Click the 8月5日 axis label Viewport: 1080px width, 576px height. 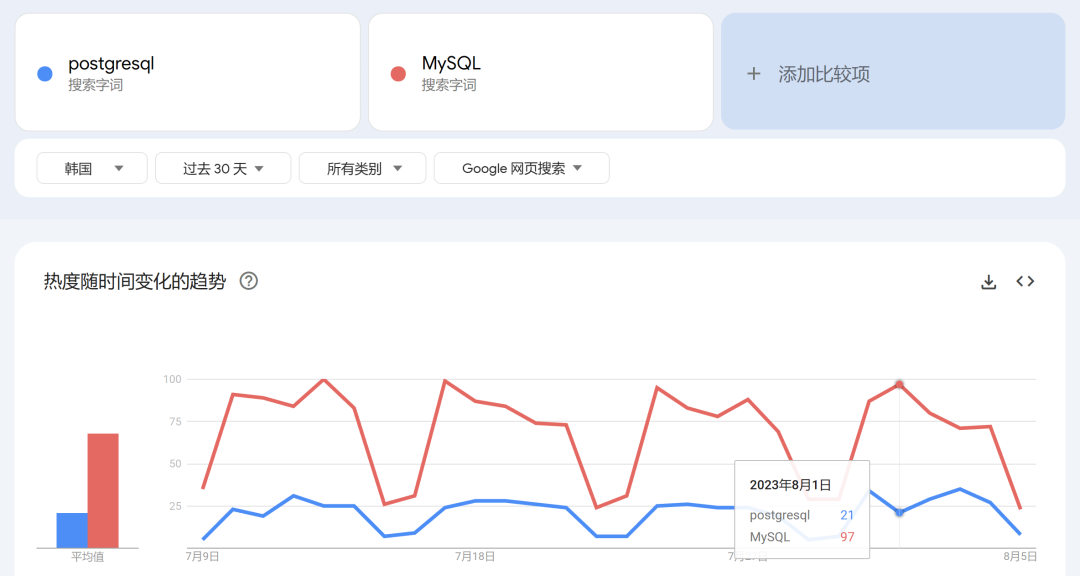pos(1019,557)
